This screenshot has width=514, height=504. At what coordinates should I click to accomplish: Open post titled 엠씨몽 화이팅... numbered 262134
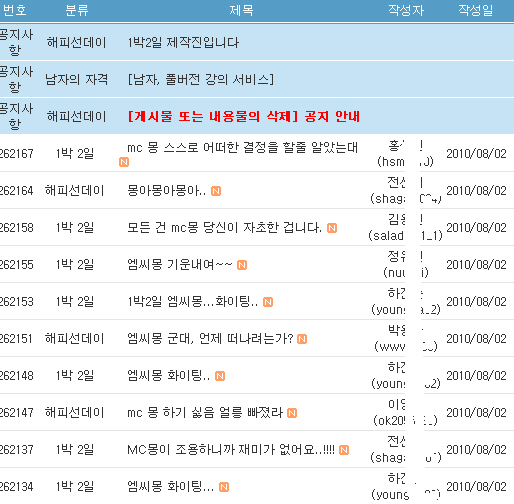pyautogui.click(x=170, y=487)
